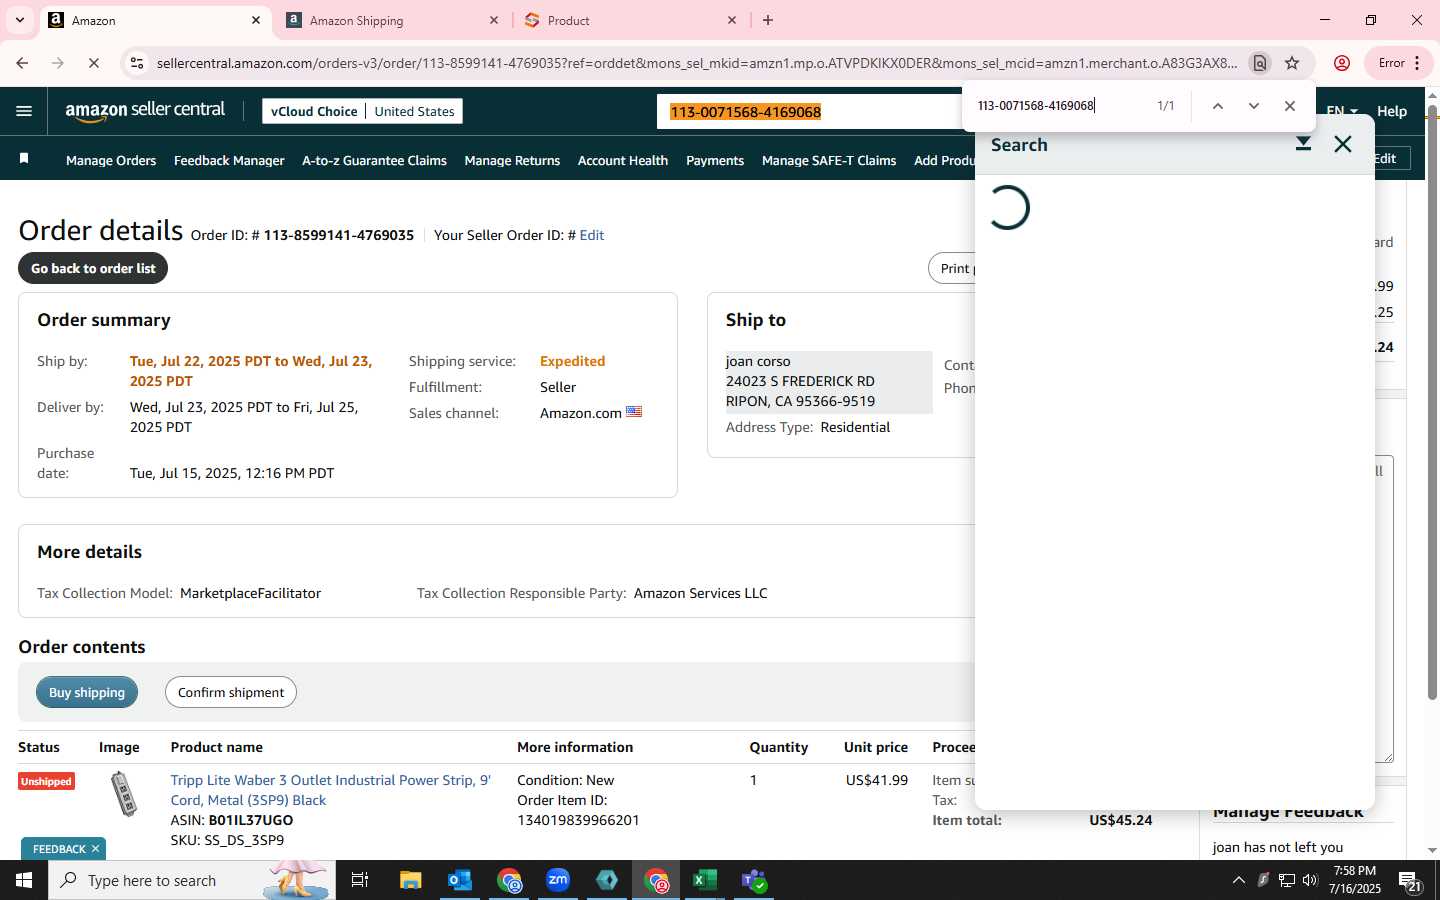1440x900 pixels.
Task: Open the notification center icon
Action: pos(1410,881)
